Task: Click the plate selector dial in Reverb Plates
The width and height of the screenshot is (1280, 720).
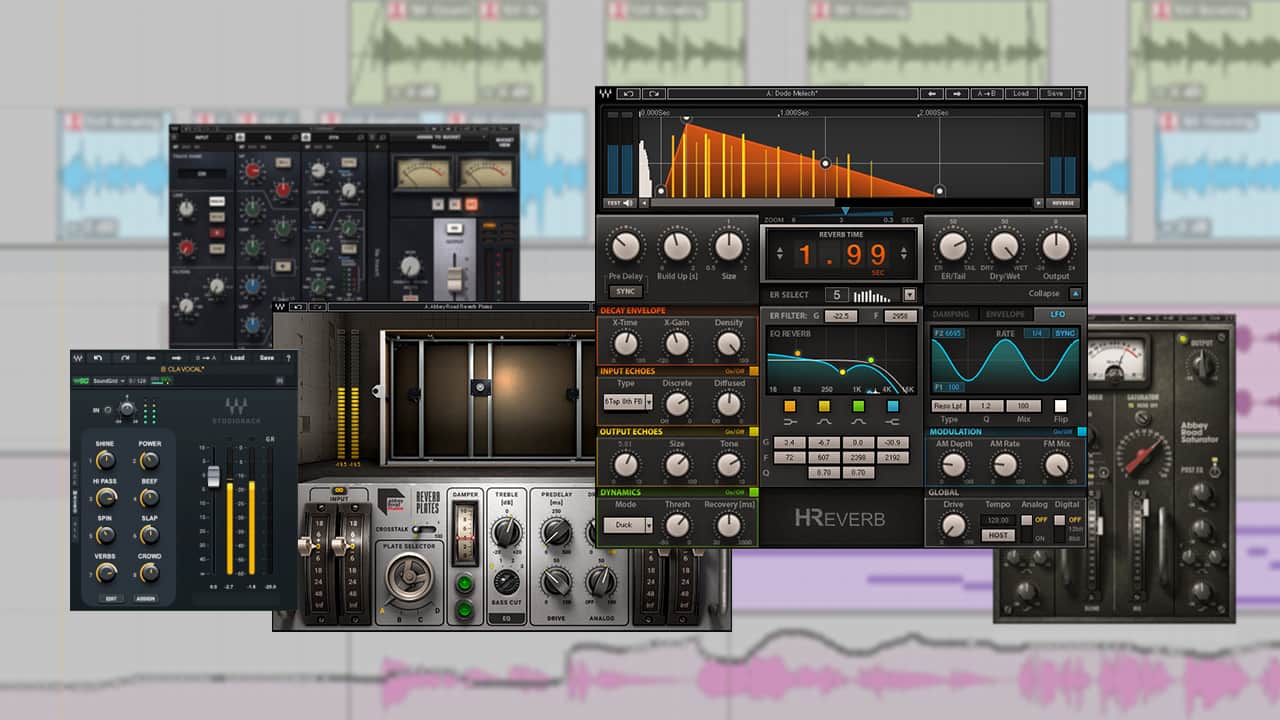Action: (x=411, y=578)
